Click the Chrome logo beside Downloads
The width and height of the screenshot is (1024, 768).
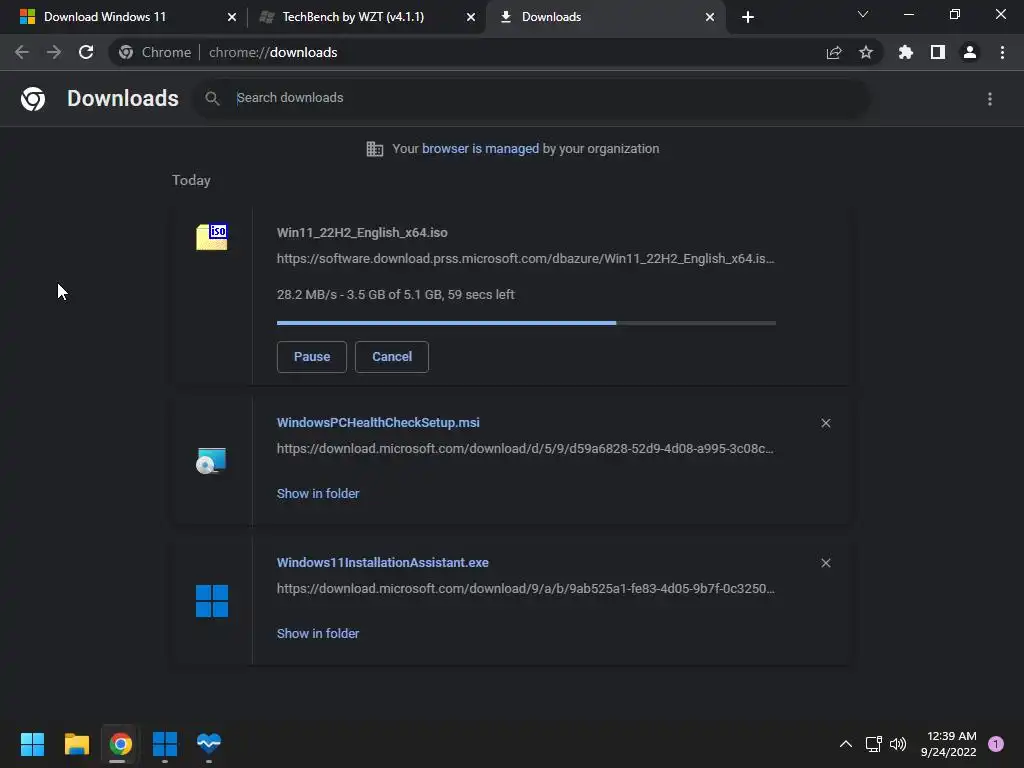pos(33,99)
